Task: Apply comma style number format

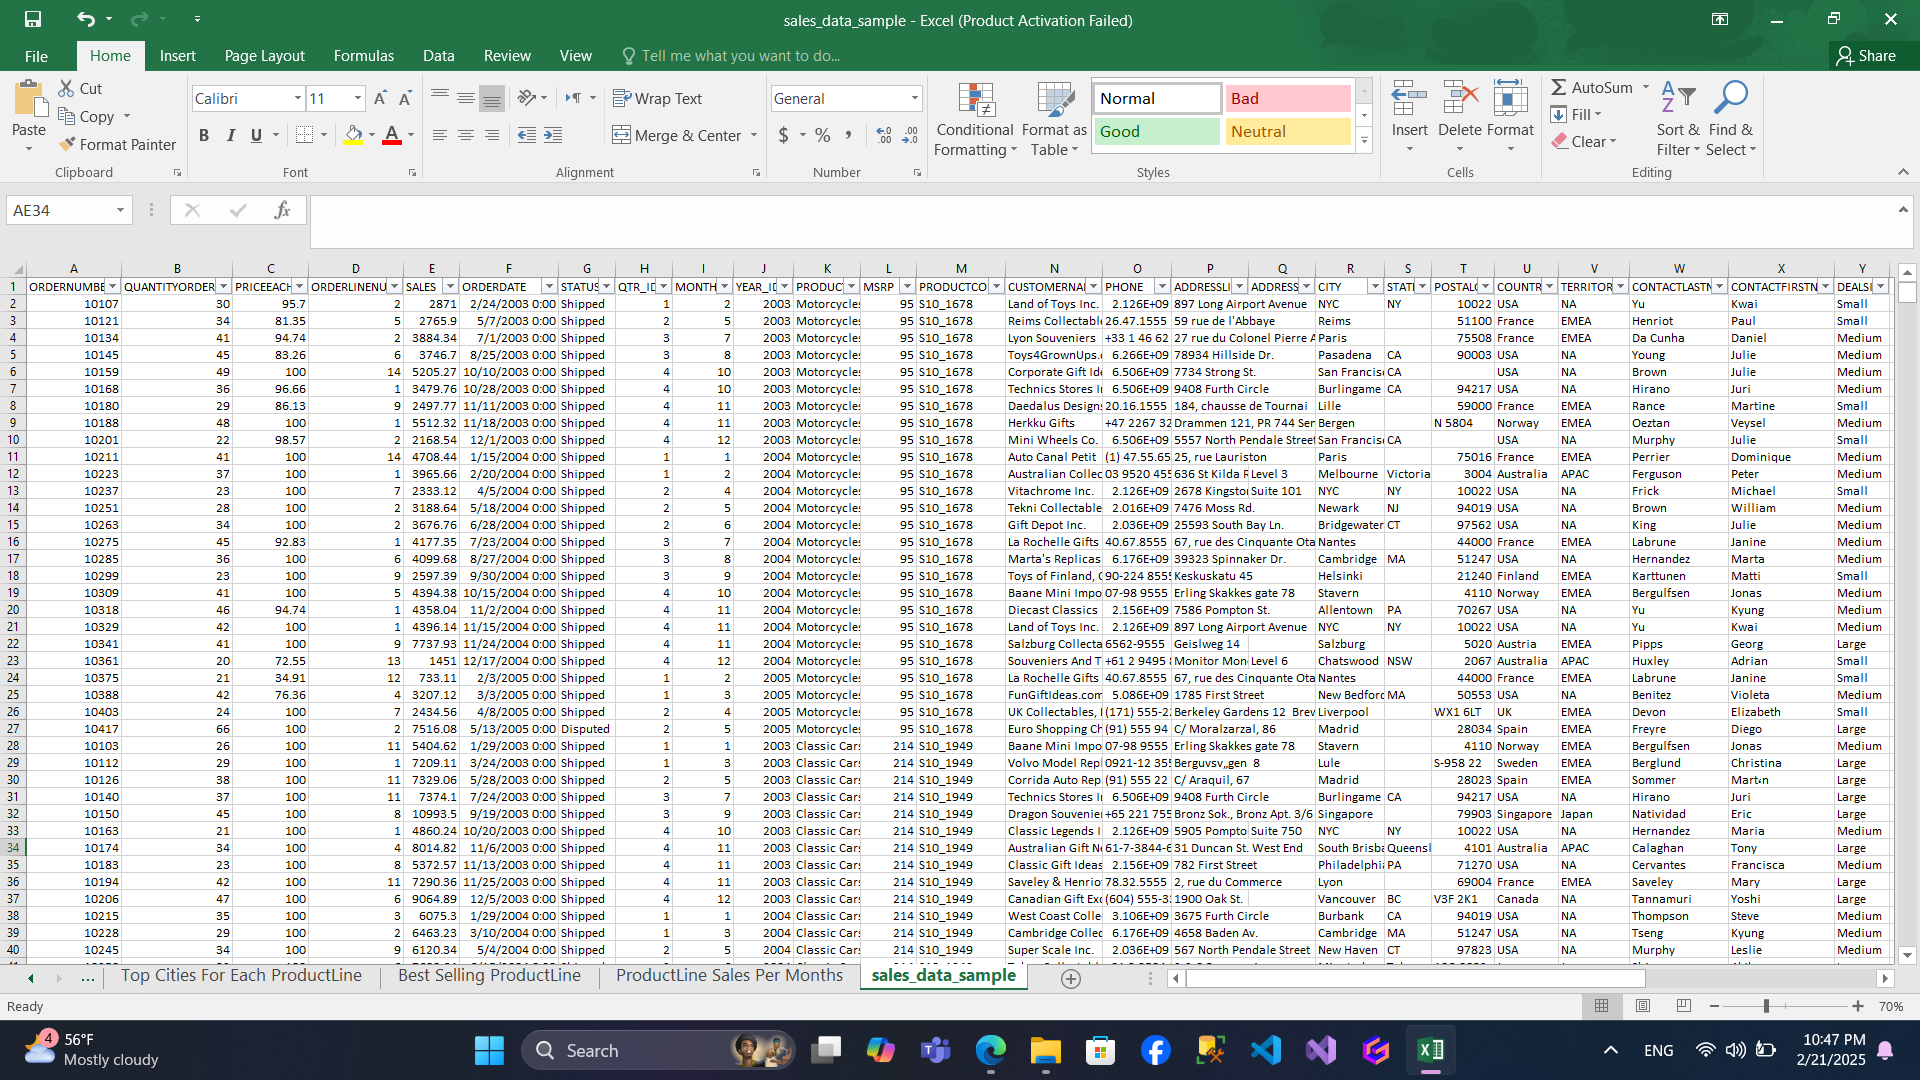Action: pos(848,135)
